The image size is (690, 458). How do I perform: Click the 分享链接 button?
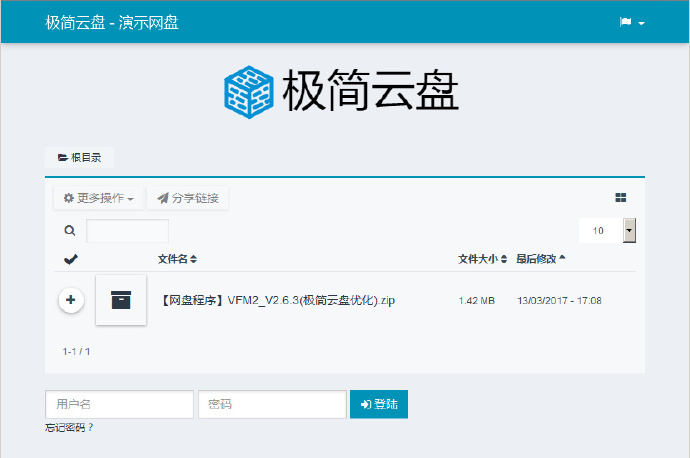(188, 198)
